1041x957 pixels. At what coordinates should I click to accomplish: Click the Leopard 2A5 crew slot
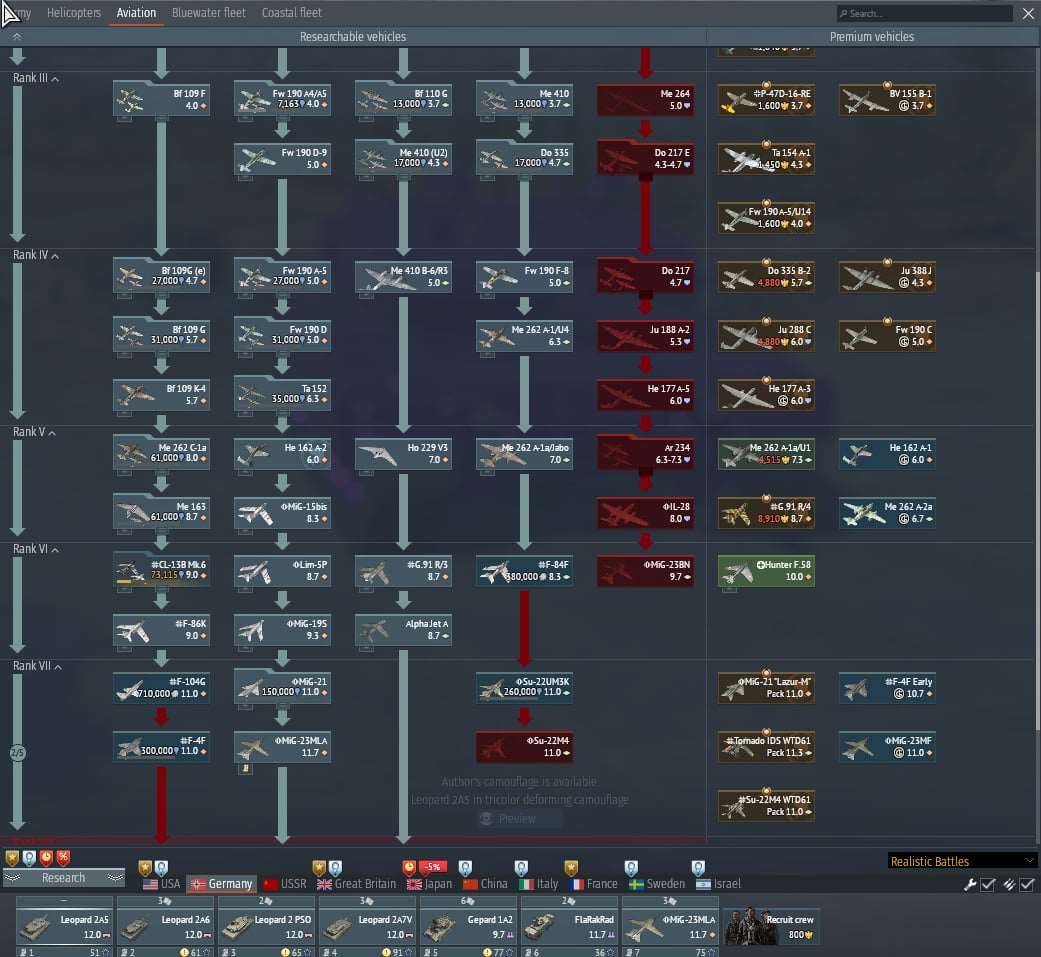point(64,926)
